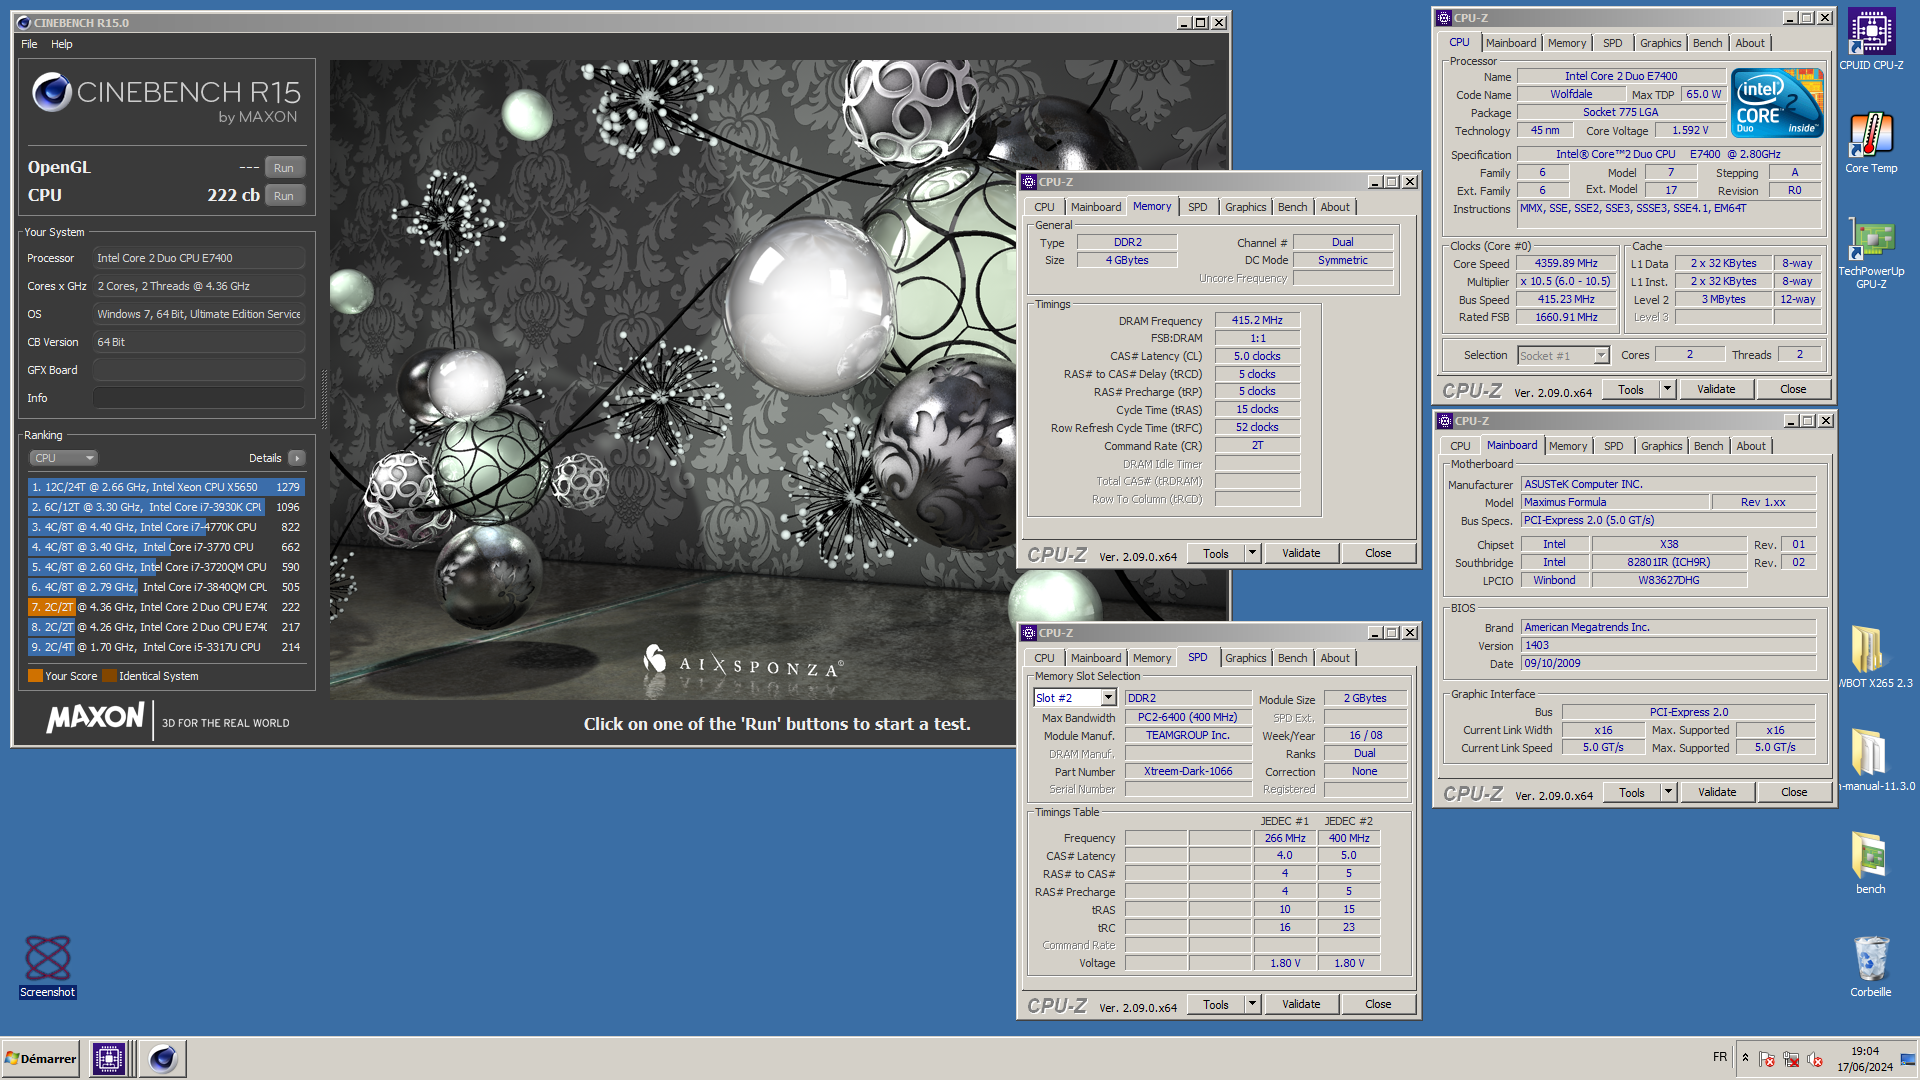Select ranking row Intel Core i5-3317U

166,647
